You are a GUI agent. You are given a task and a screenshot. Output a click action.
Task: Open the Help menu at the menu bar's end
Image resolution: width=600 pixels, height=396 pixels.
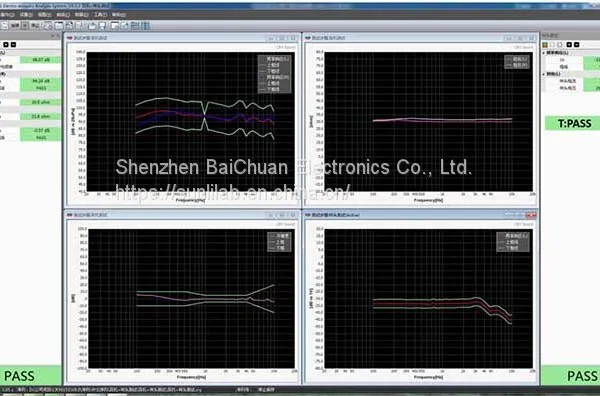119,15
